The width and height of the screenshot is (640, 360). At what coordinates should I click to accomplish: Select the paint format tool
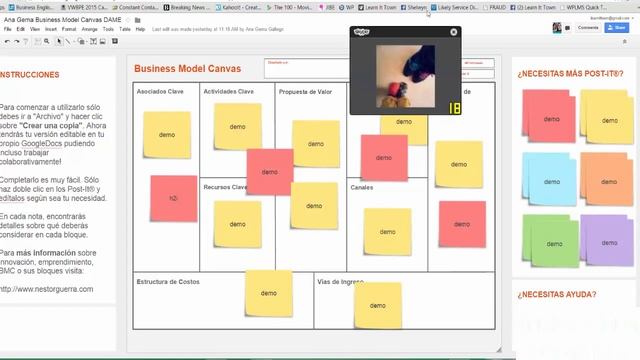26,42
